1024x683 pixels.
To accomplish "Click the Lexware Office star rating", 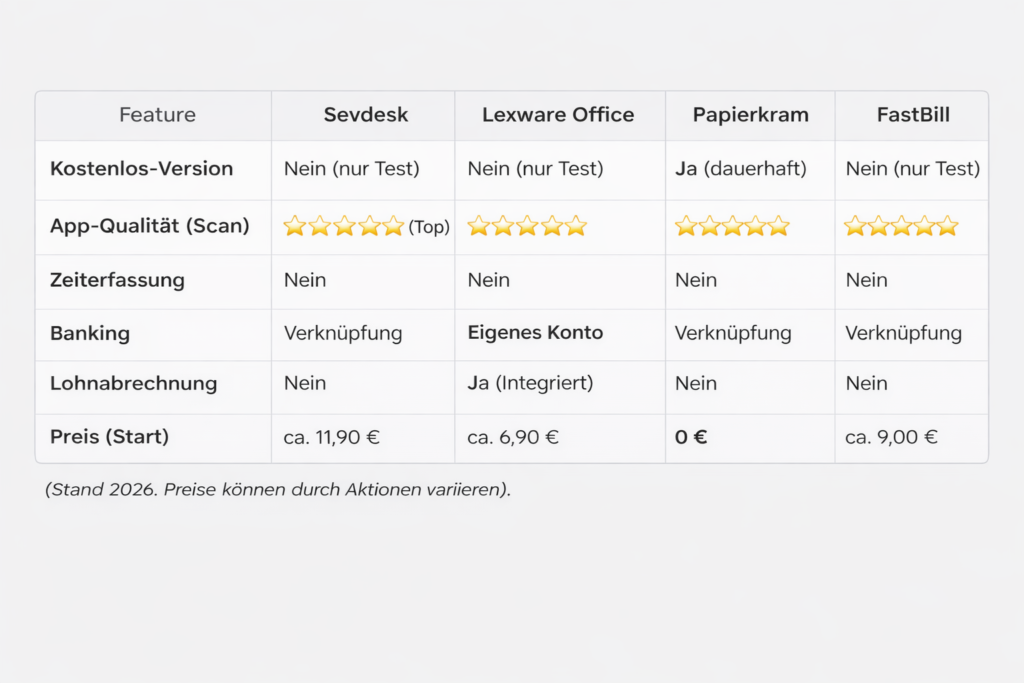I will (527, 226).
